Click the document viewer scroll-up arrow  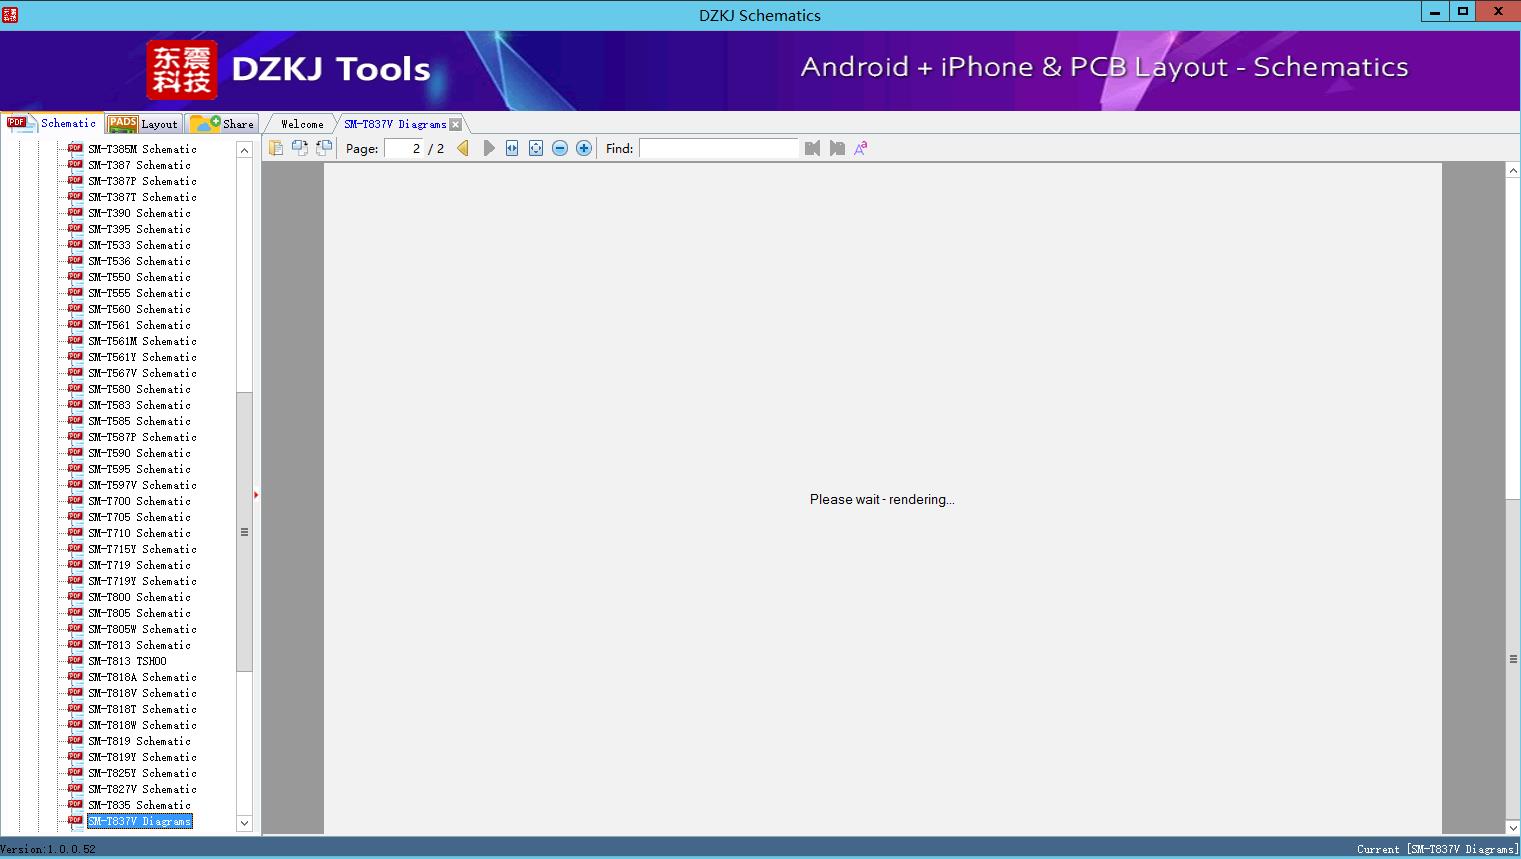coord(1513,171)
